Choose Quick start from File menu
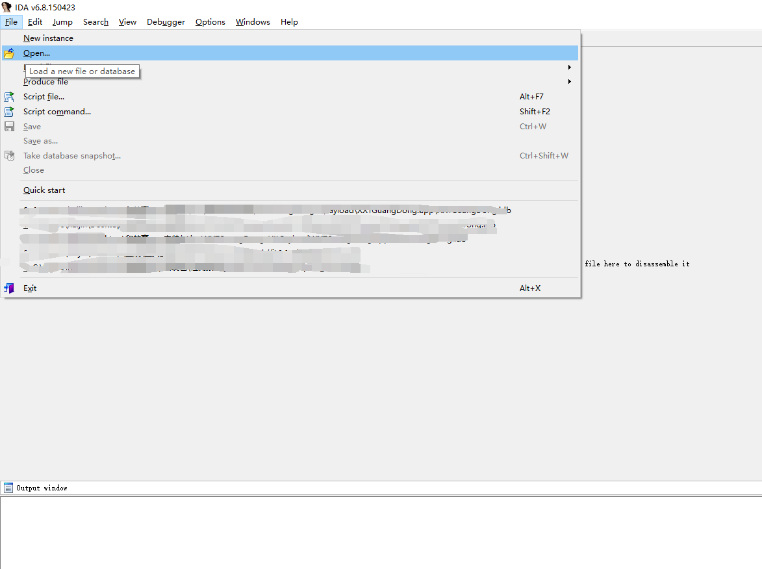The height and width of the screenshot is (569, 762). [x=290, y=190]
